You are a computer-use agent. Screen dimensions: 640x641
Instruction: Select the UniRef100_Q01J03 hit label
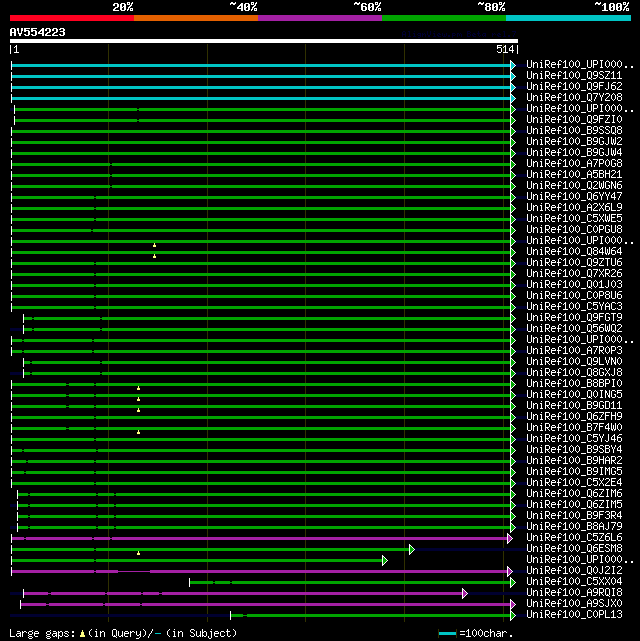[574, 285]
